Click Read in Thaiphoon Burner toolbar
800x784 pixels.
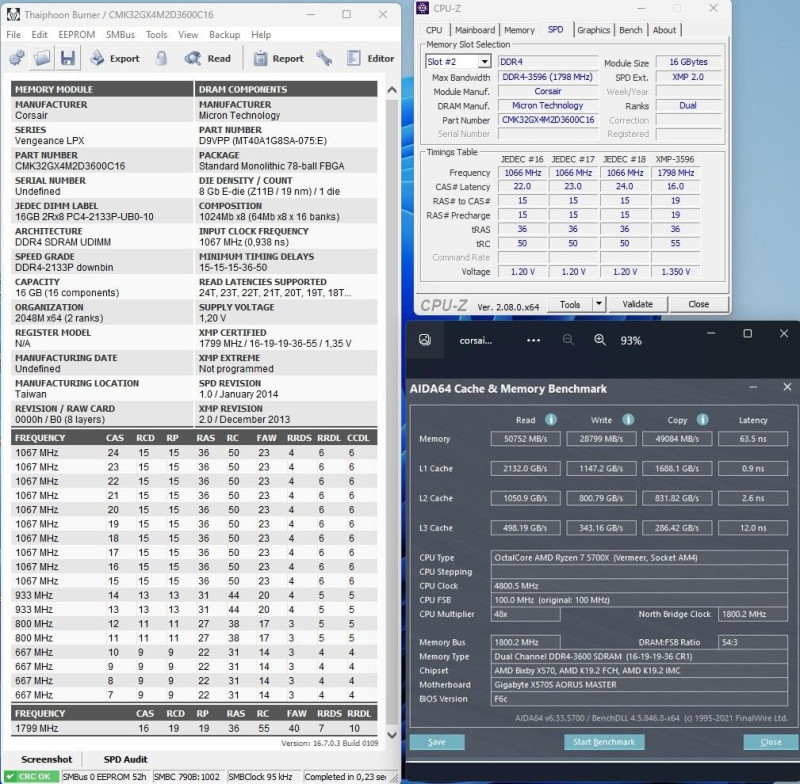(x=208, y=58)
